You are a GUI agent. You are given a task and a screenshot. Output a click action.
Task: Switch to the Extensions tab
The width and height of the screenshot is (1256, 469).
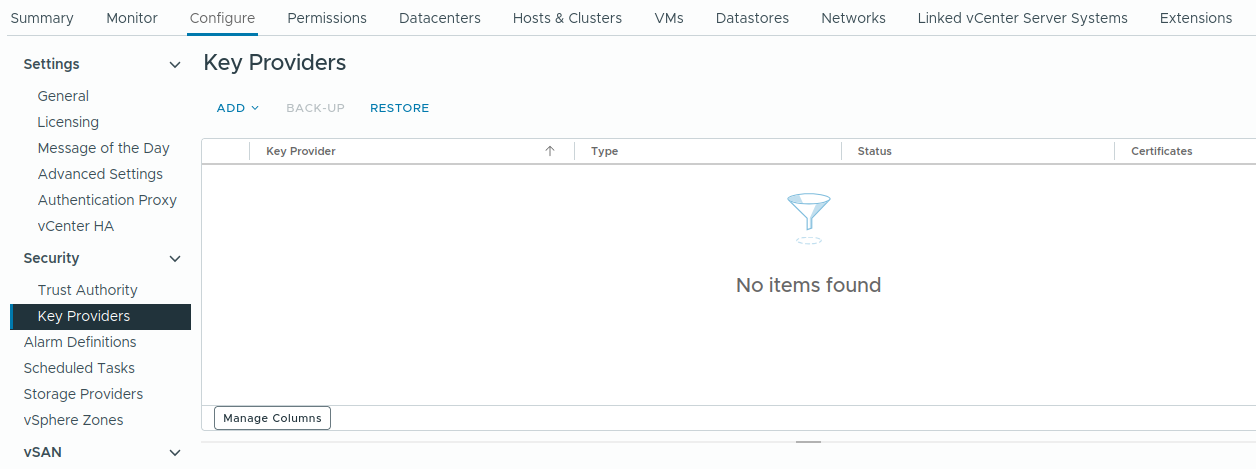coord(1196,18)
